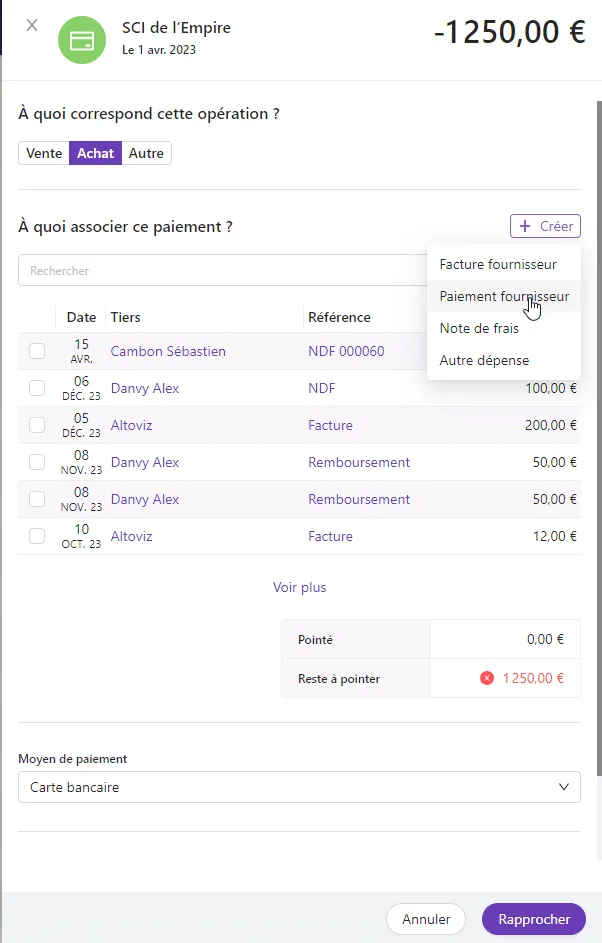Screen dimensions: 602x943
Task: Open the Moyen de paiement dropdown
Action: click(299, 787)
